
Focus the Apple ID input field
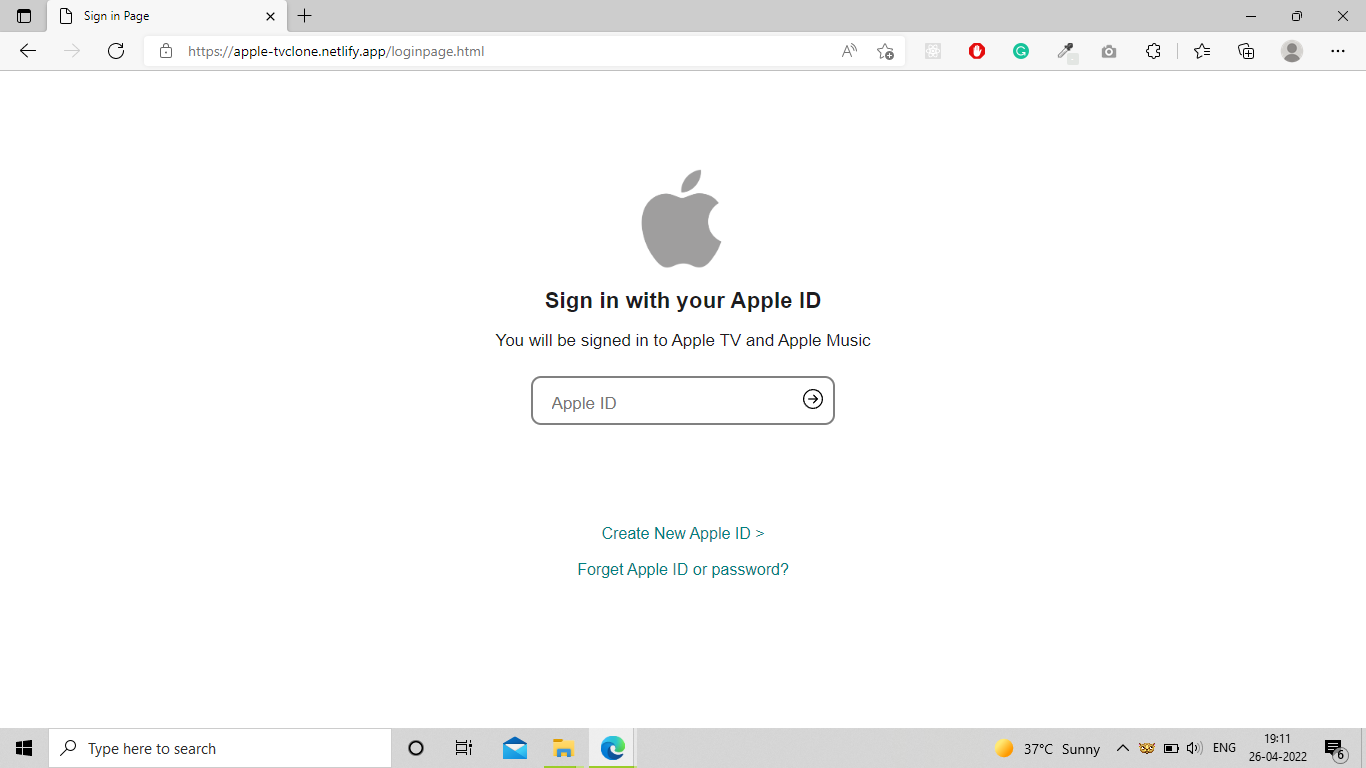tap(683, 400)
